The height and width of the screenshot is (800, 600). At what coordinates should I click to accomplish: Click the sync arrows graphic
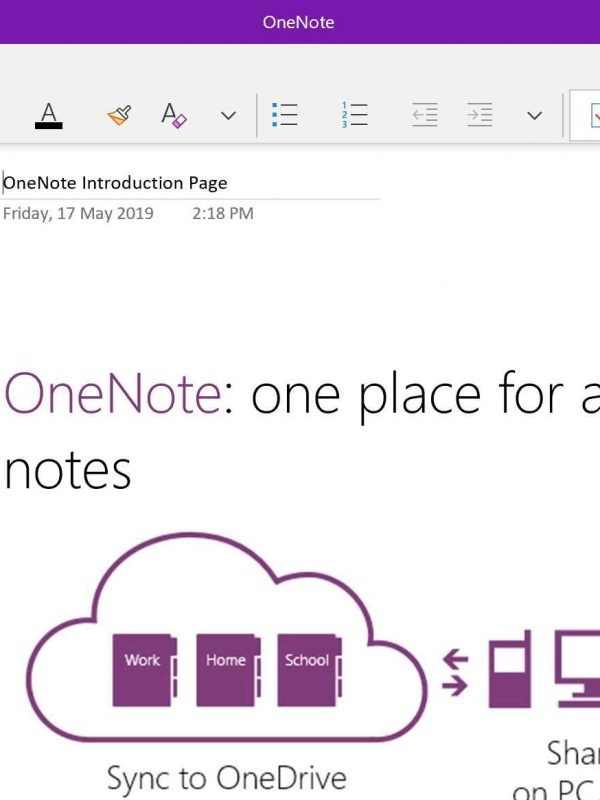click(x=455, y=672)
